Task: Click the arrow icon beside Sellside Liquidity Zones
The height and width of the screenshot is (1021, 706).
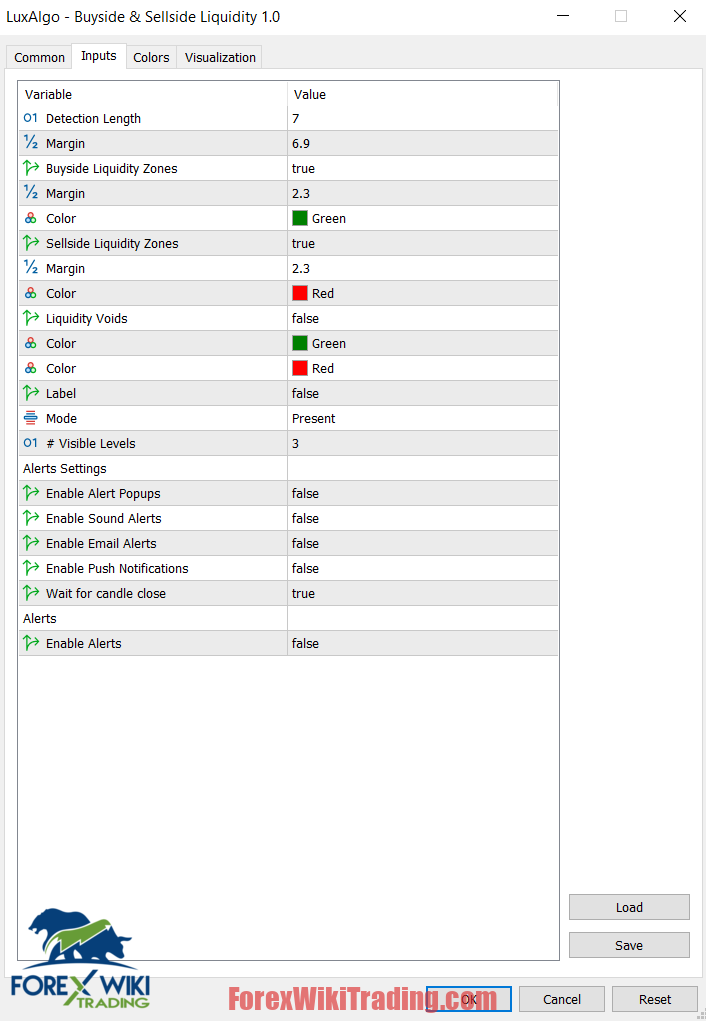Action: tap(31, 243)
